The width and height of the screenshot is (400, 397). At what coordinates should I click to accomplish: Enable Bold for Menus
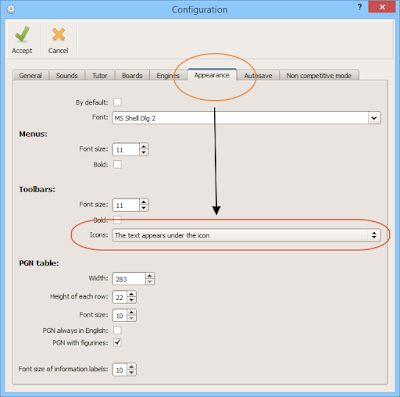point(117,164)
